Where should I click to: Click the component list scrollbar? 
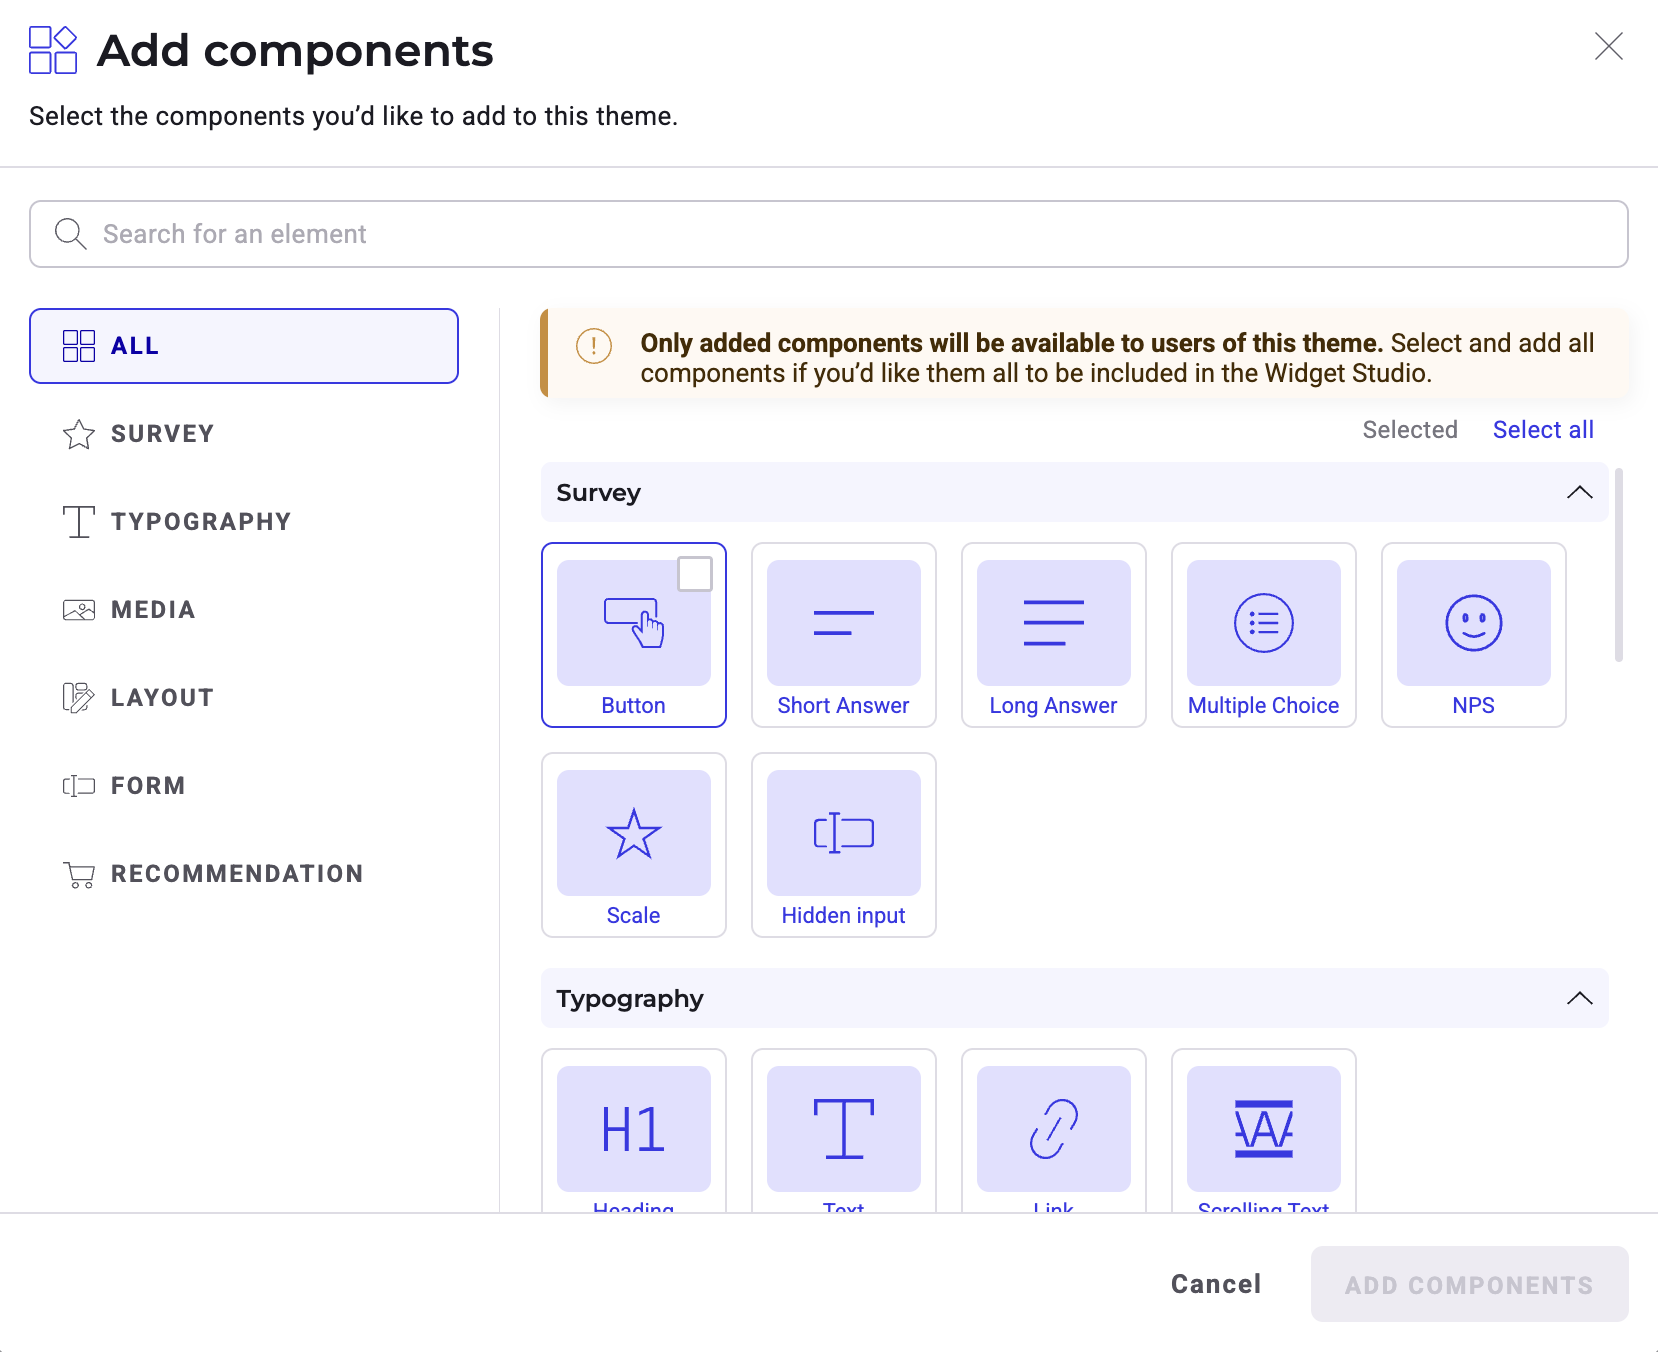[1618, 565]
